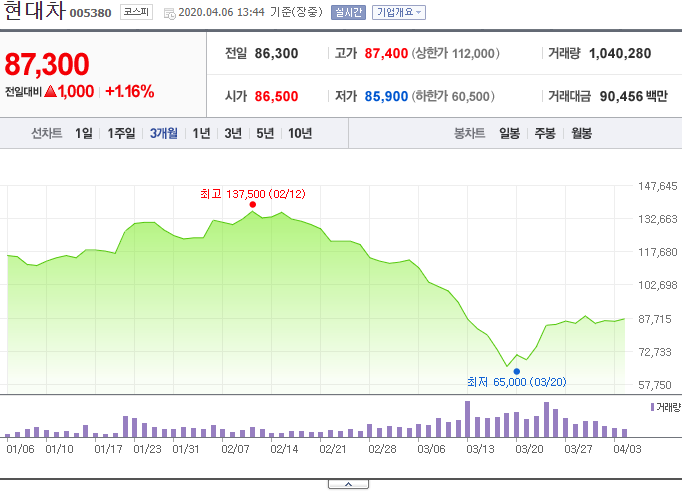
Task: Click the previous close value 86,300
Action: pyautogui.click(x=276, y=54)
